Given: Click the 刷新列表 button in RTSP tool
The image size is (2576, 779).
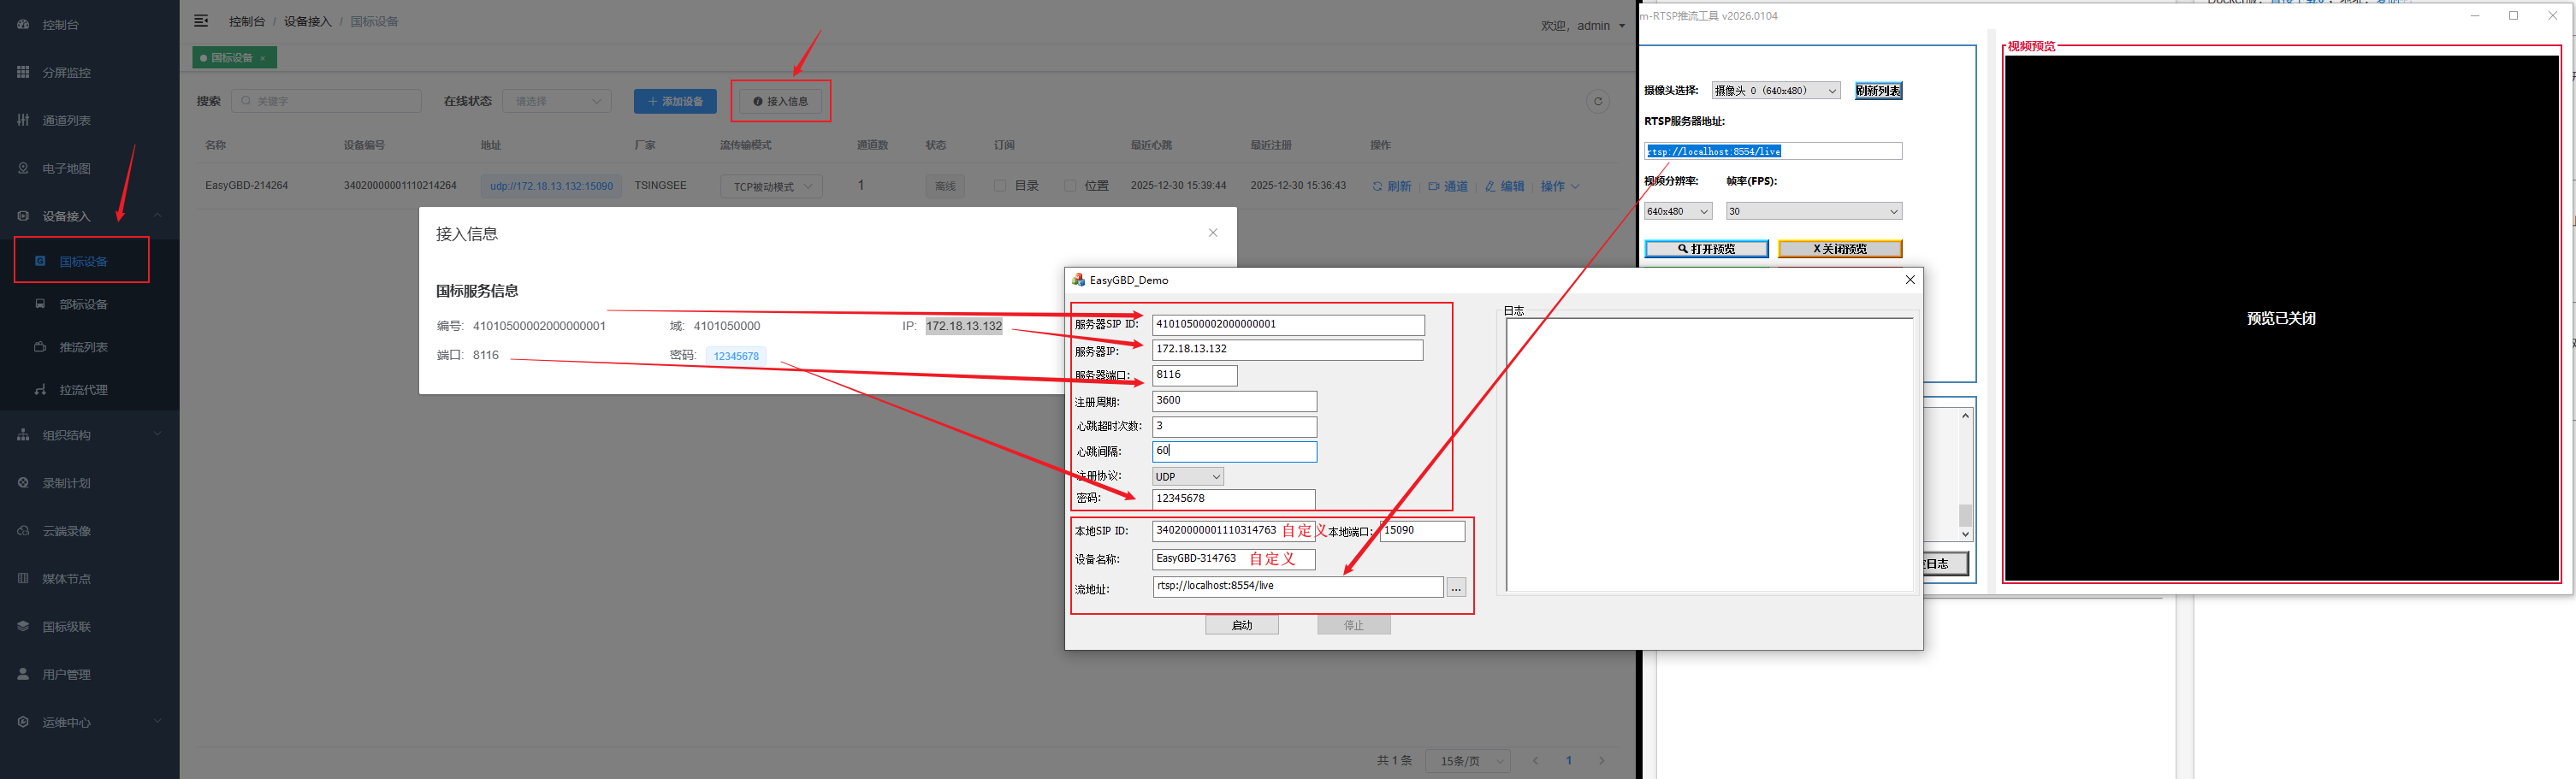Looking at the screenshot, I should [x=1878, y=91].
